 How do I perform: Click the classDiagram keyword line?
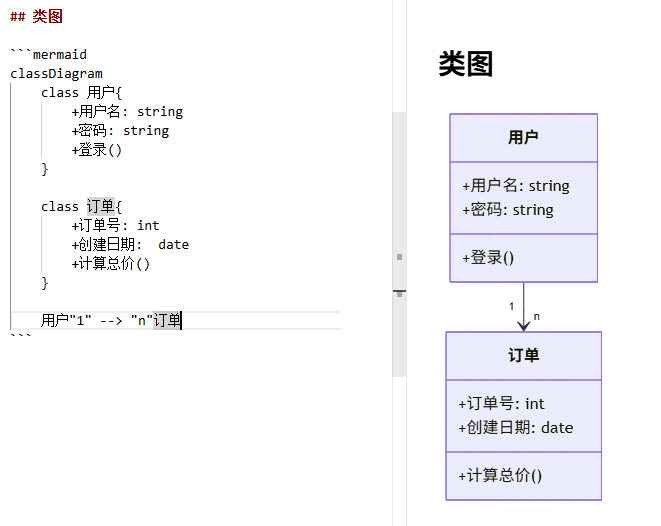click(x=56, y=73)
